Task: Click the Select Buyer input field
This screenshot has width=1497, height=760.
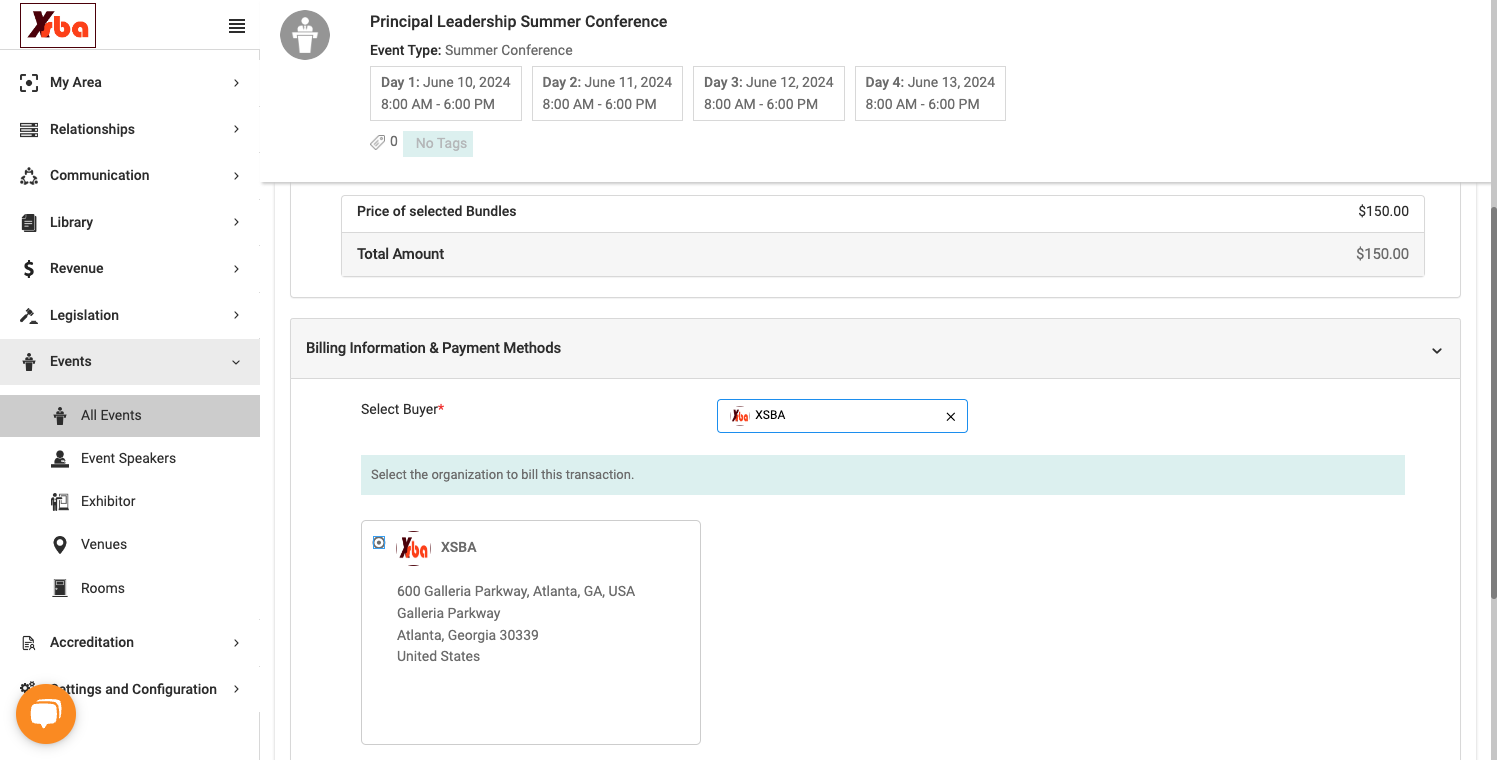Action: coord(842,416)
